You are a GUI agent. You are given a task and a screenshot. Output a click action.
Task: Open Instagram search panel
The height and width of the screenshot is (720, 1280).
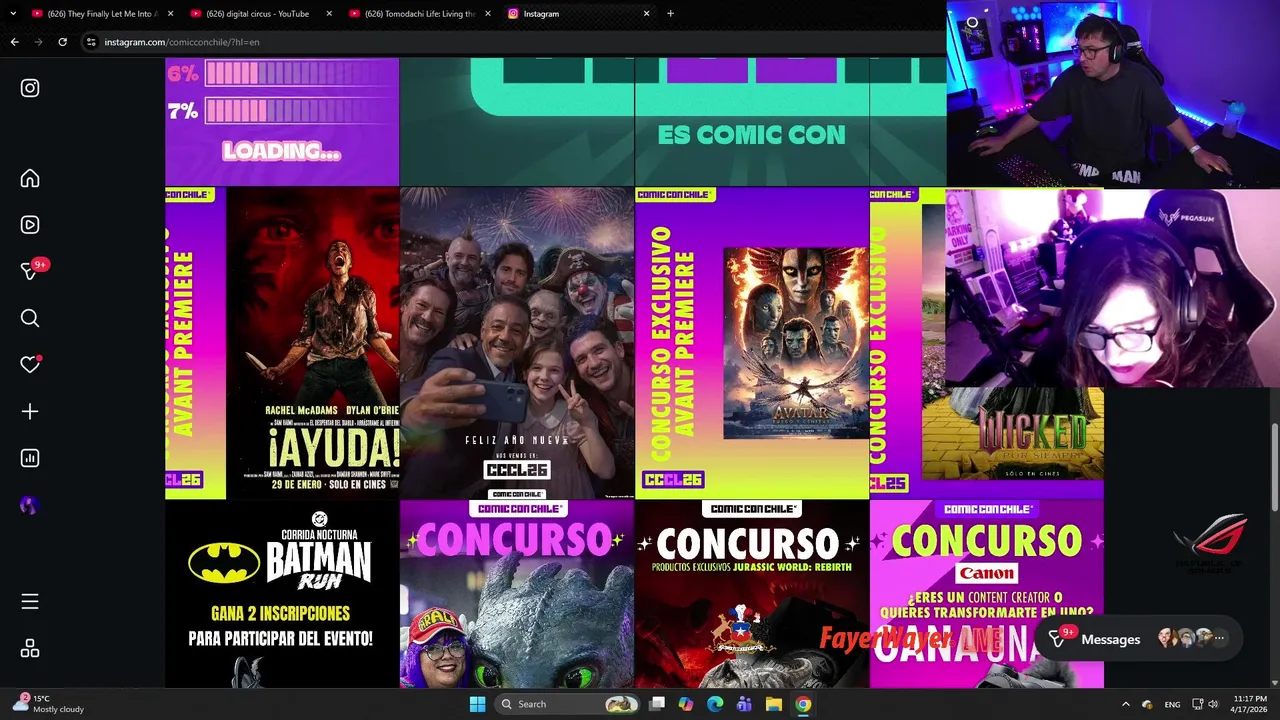coord(30,318)
